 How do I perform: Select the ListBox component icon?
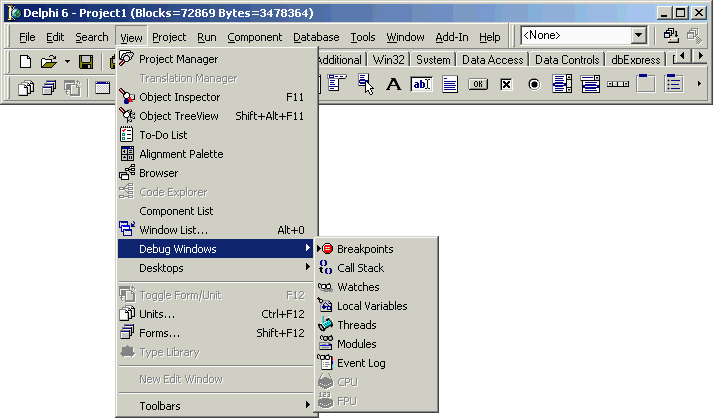[562, 84]
